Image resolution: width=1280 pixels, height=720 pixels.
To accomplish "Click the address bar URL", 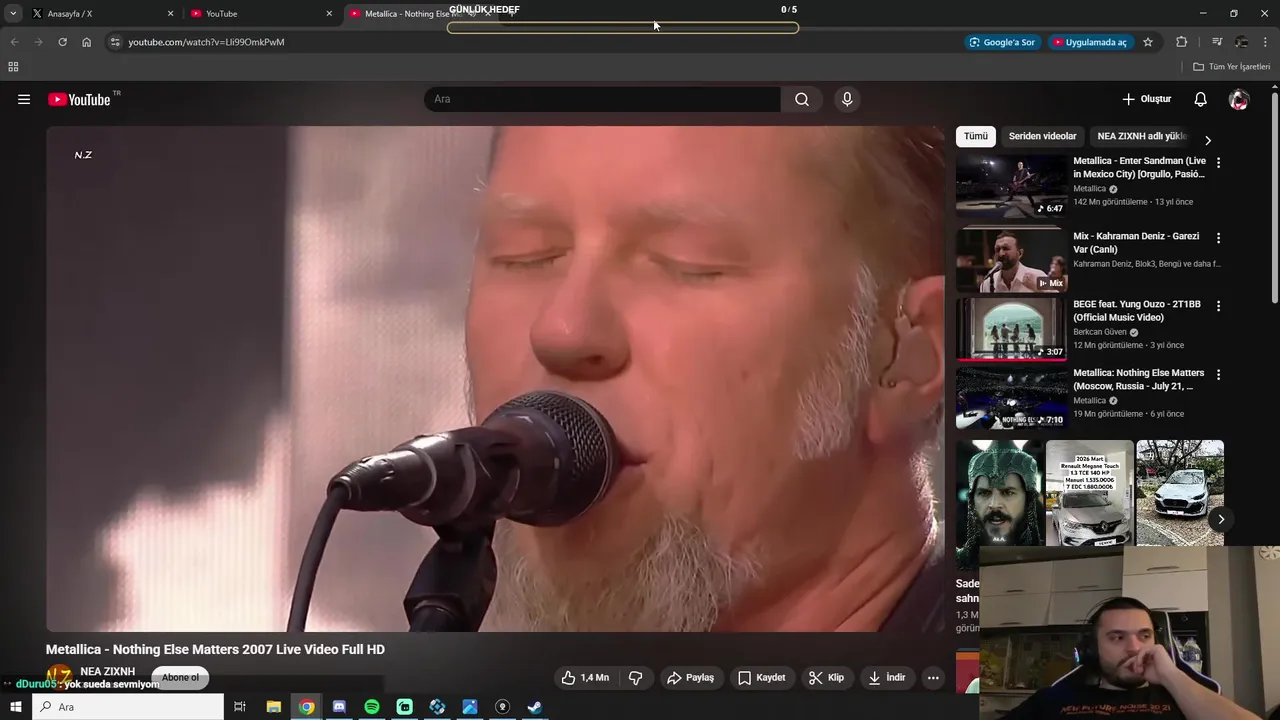I will click(206, 42).
